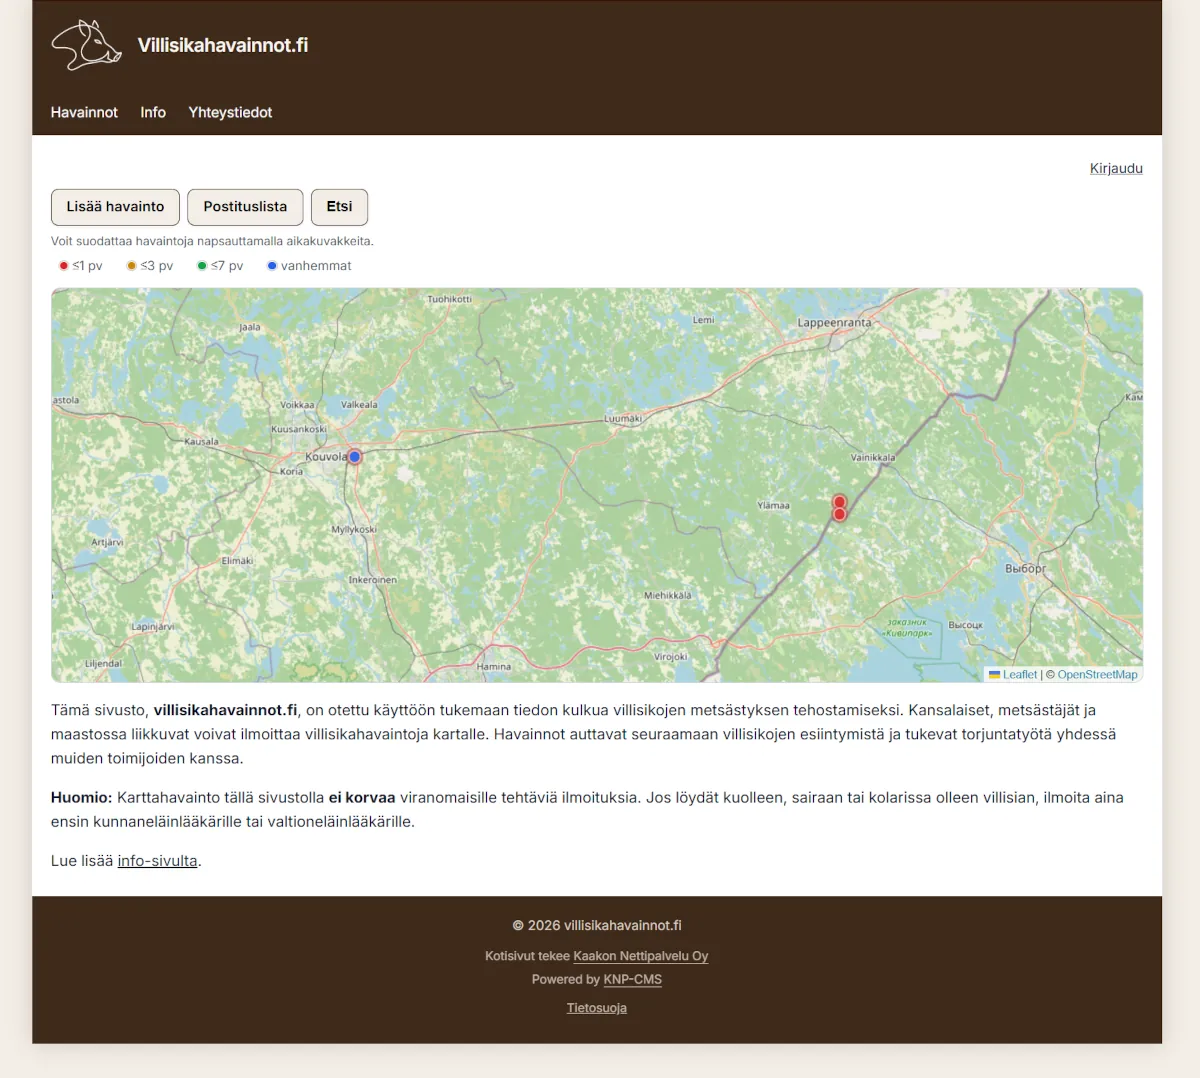Open the Villisikahavainnot.fi site title

pyautogui.click(x=223, y=45)
